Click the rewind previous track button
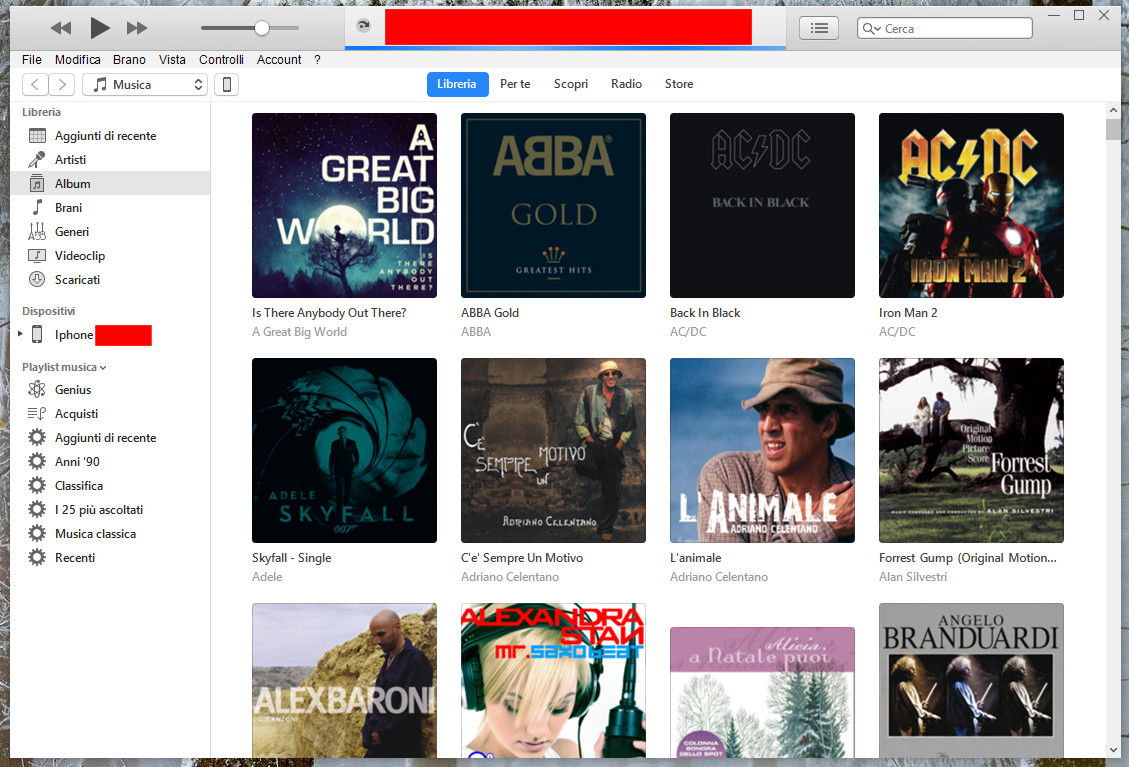The width and height of the screenshot is (1129, 767). tap(61, 28)
